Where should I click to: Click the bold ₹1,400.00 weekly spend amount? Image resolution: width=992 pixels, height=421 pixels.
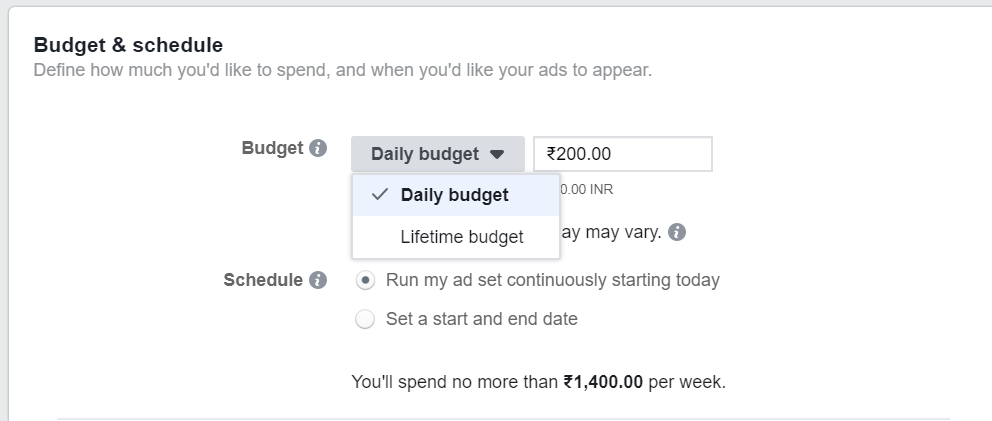pos(603,382)
